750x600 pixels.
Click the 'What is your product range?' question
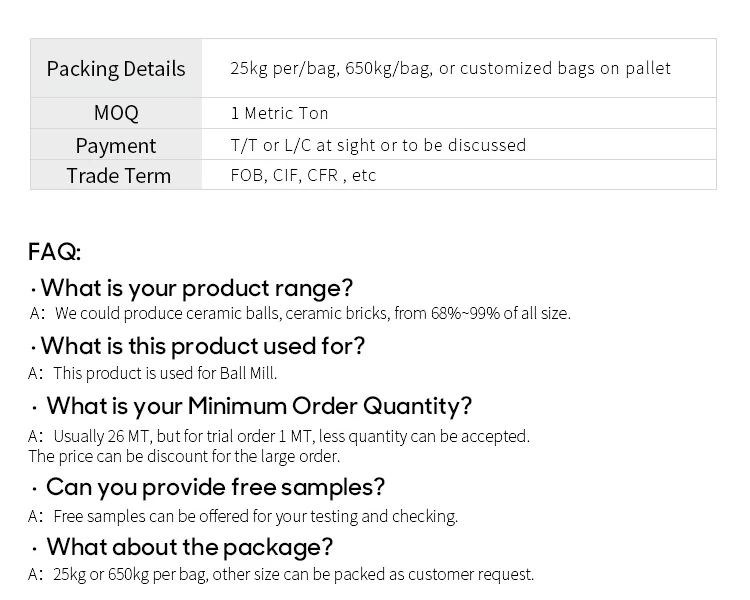(x=197, y=288)
